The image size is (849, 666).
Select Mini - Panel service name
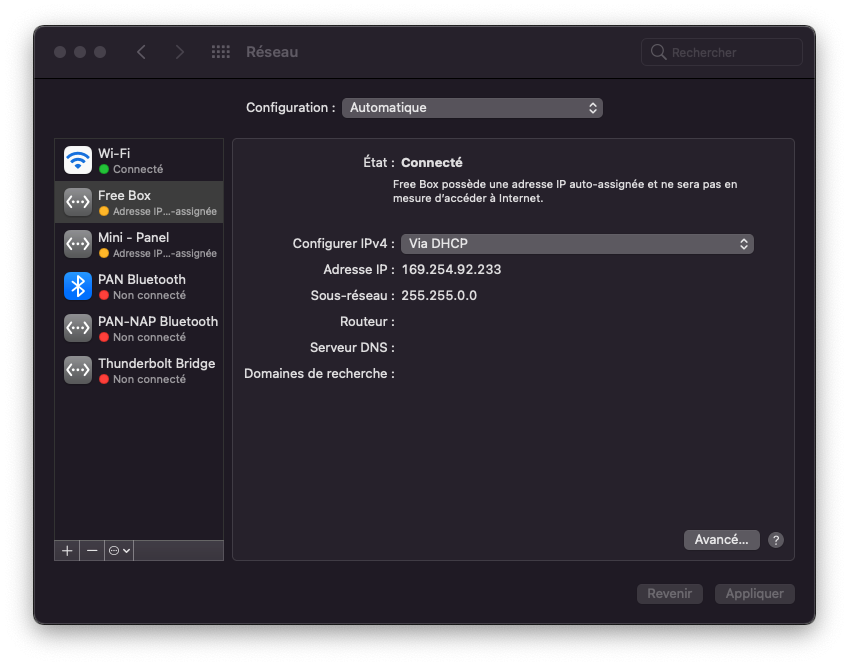point(134,238)
